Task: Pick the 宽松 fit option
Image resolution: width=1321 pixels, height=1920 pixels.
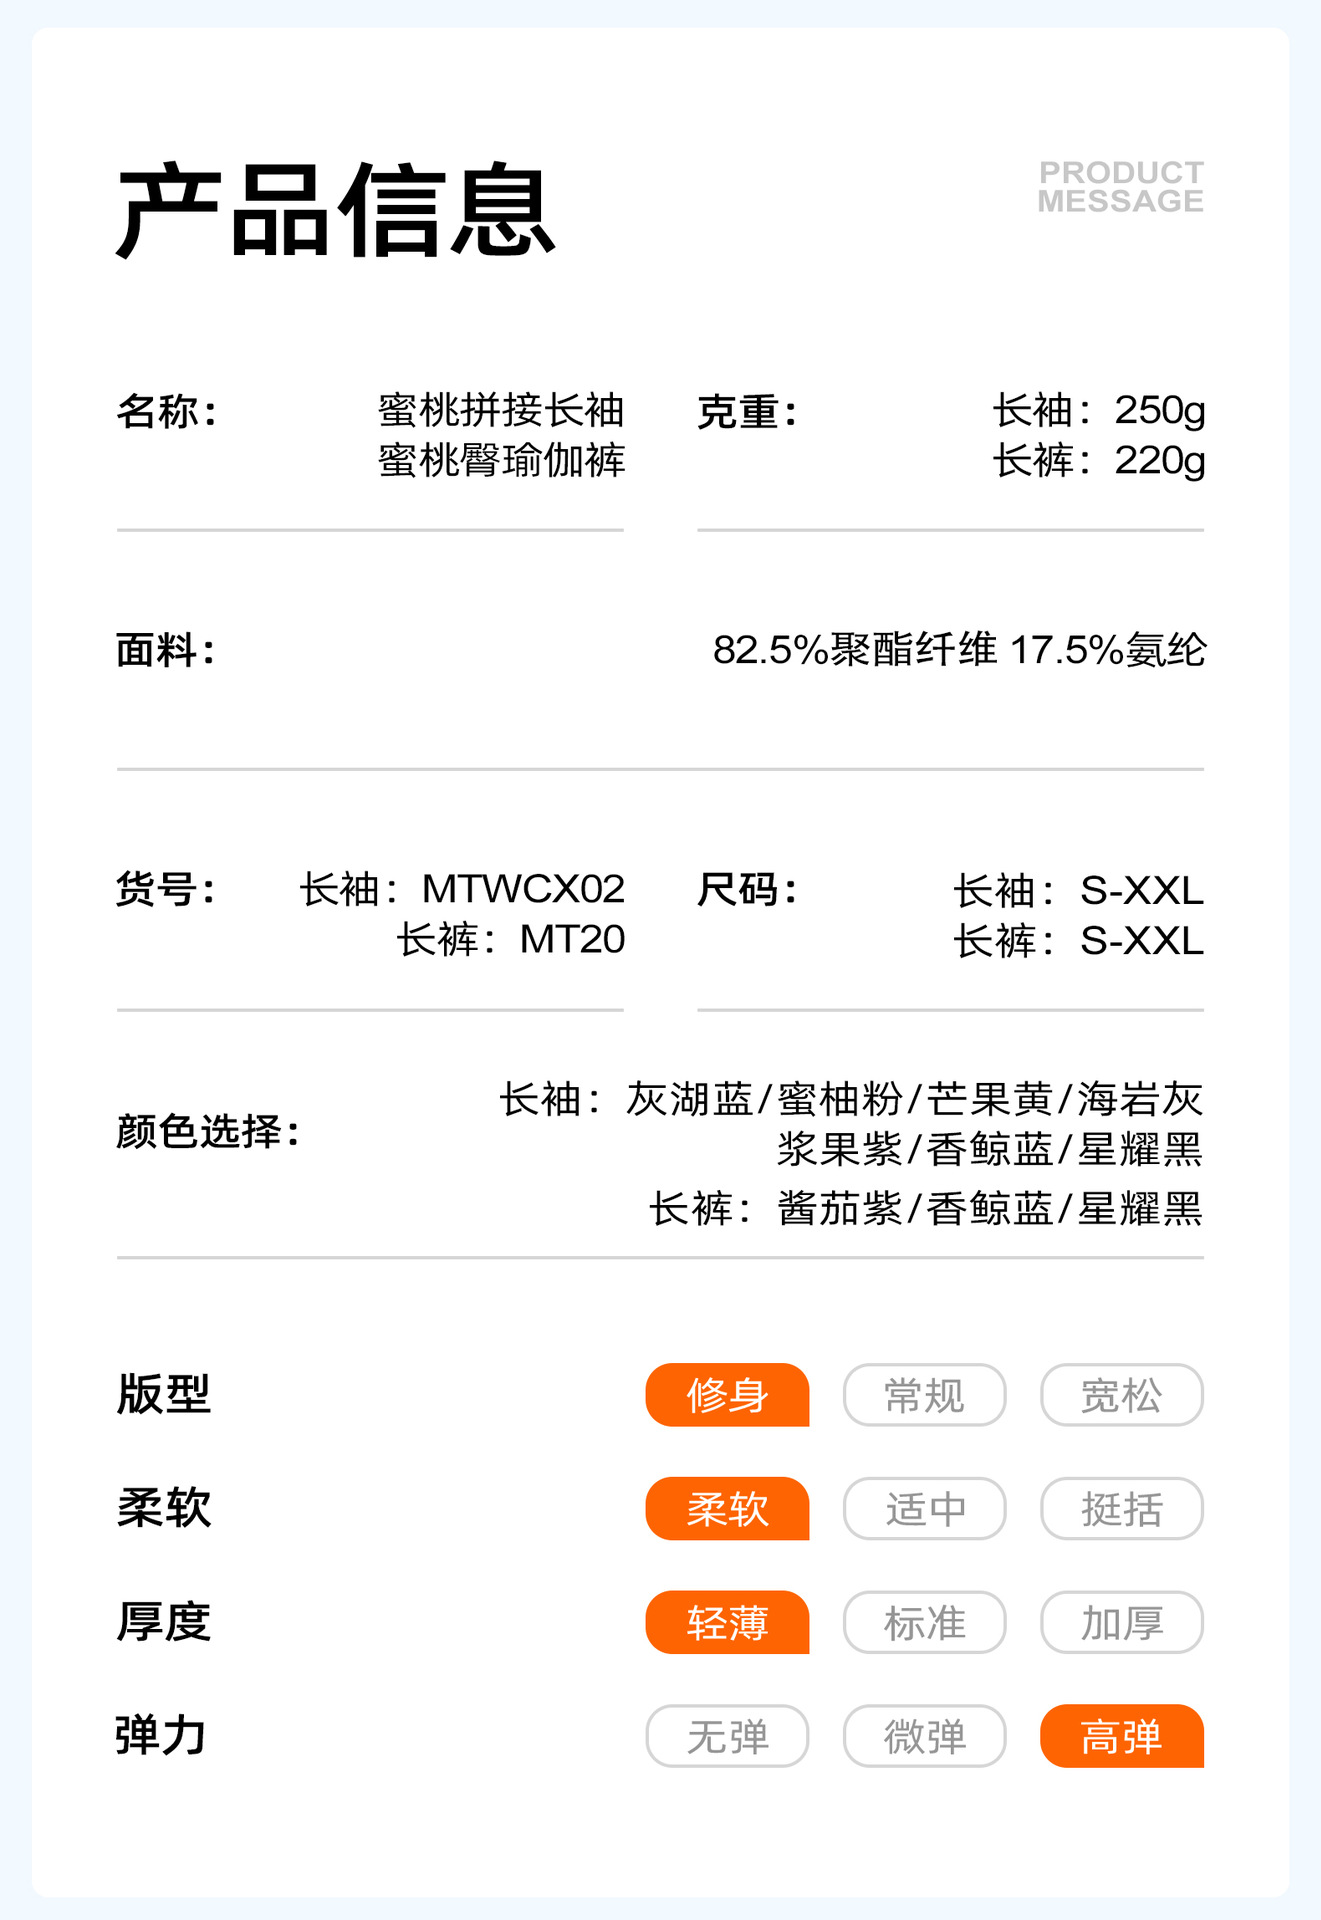Action: tap(1121, 1394)
